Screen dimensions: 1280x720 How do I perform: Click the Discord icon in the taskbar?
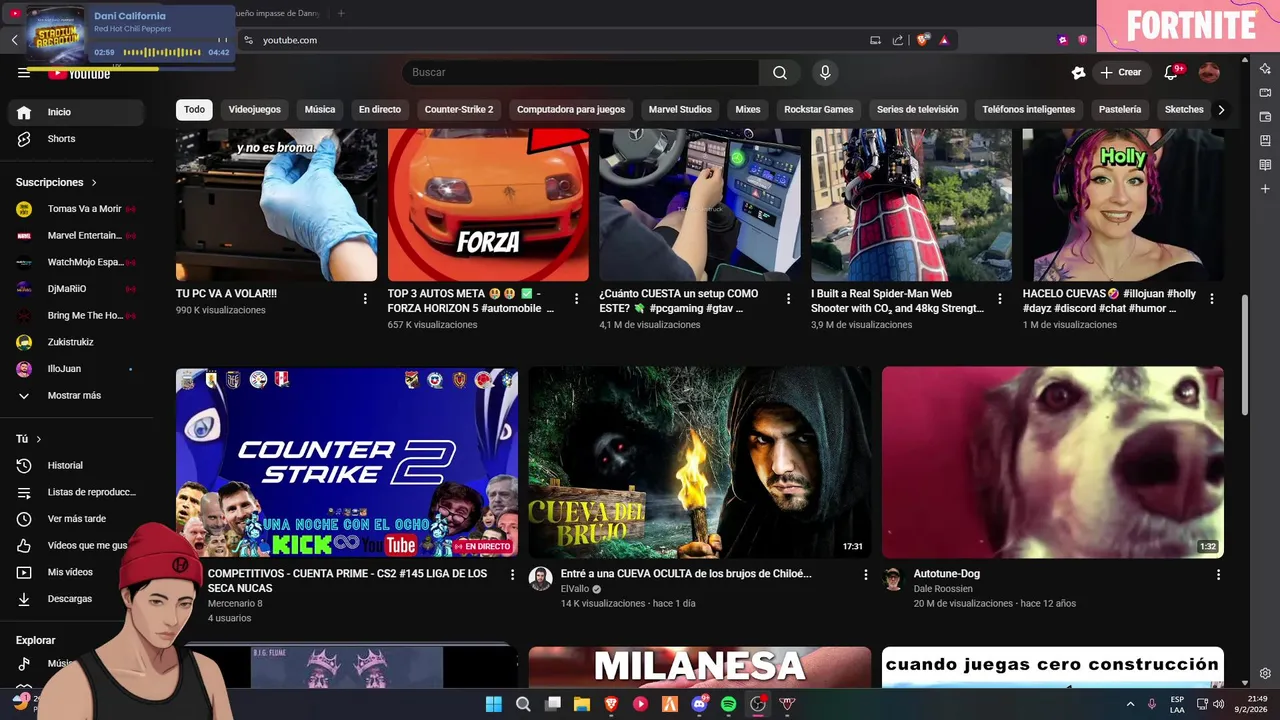700,704
